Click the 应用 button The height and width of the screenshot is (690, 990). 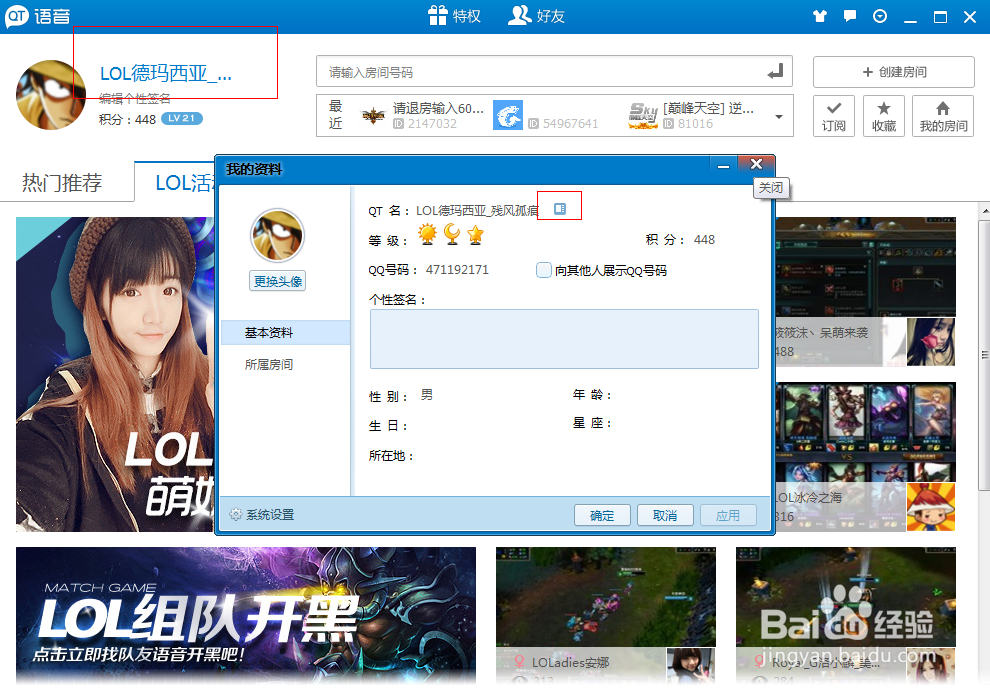click(728, 515)
